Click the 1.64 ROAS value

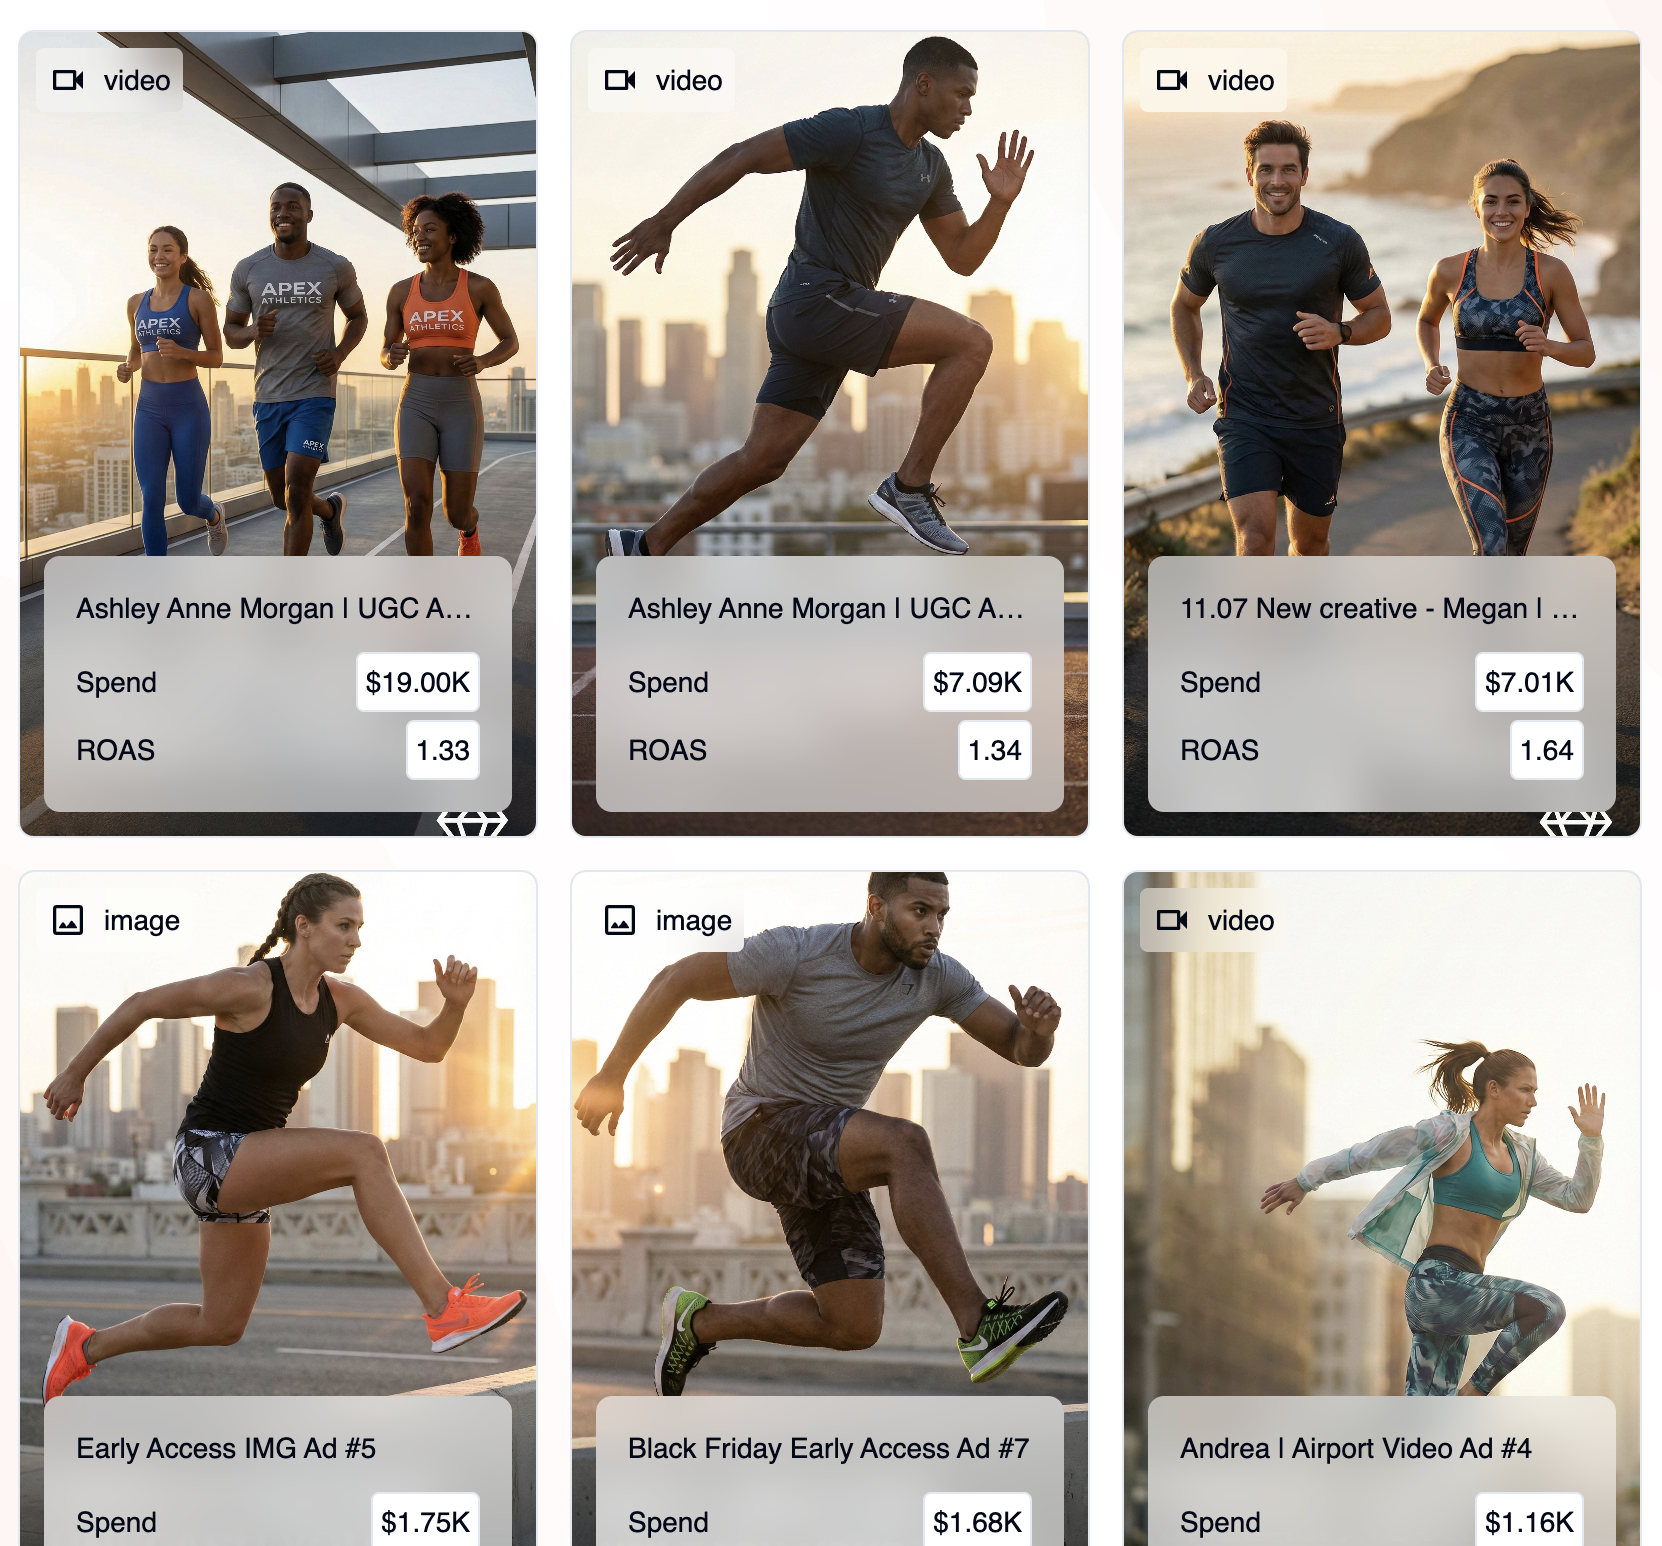(x=1546, y=750)
